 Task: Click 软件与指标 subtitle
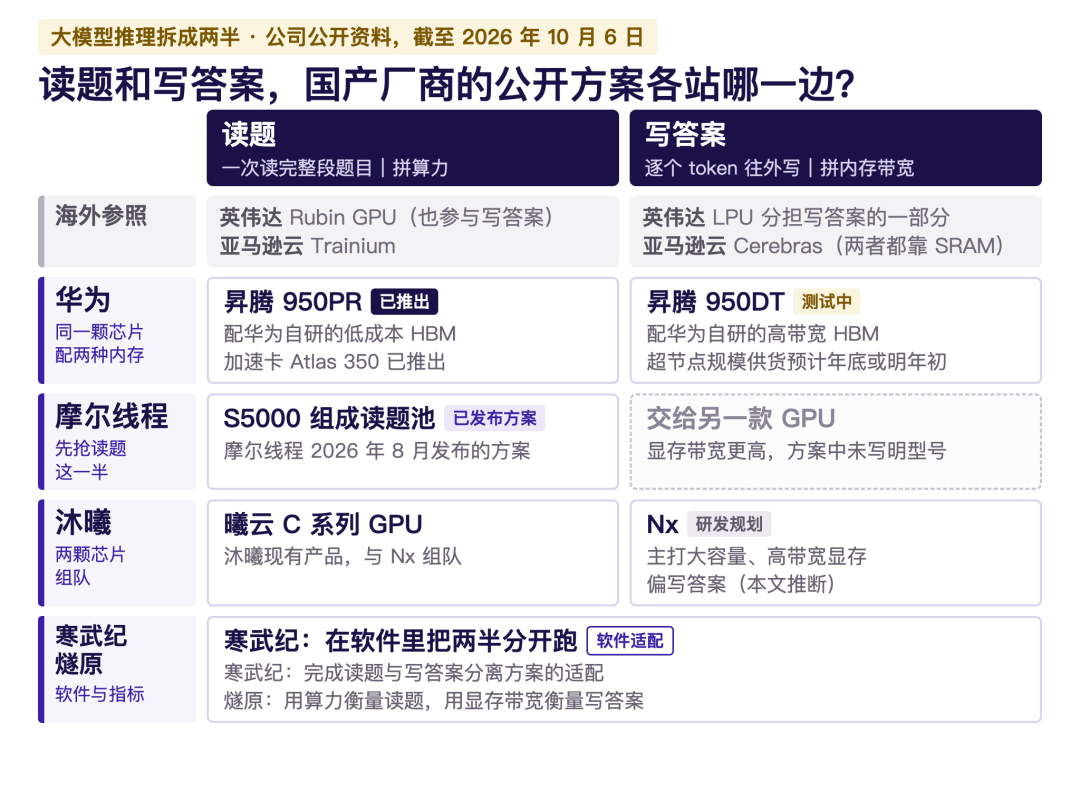pyautogui.click(x=100, y=694)
